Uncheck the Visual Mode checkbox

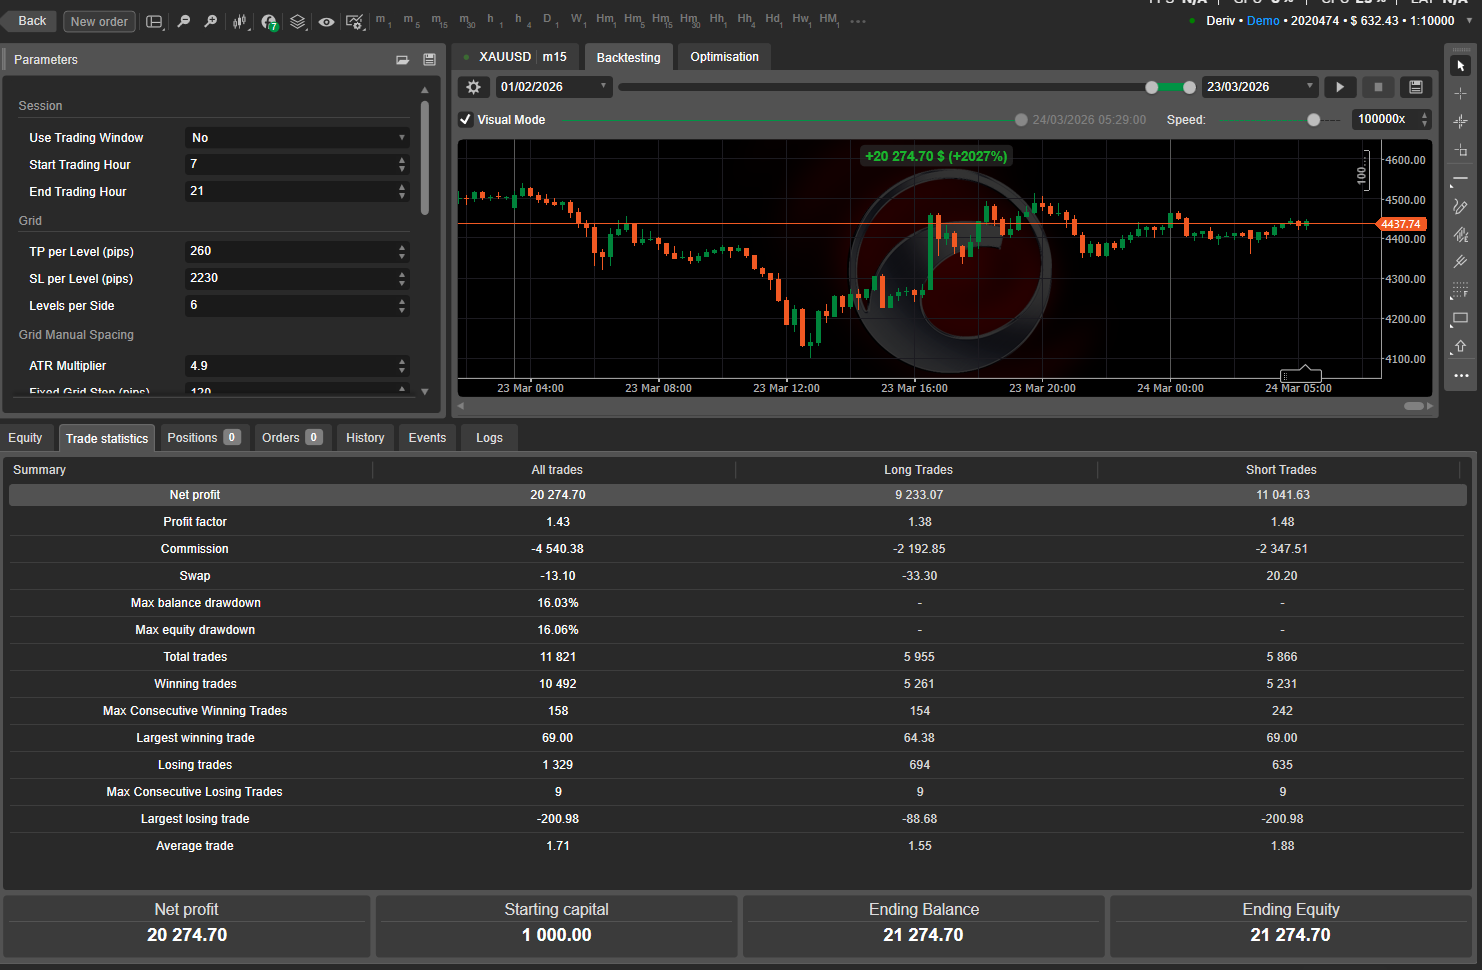click(466, 120)
